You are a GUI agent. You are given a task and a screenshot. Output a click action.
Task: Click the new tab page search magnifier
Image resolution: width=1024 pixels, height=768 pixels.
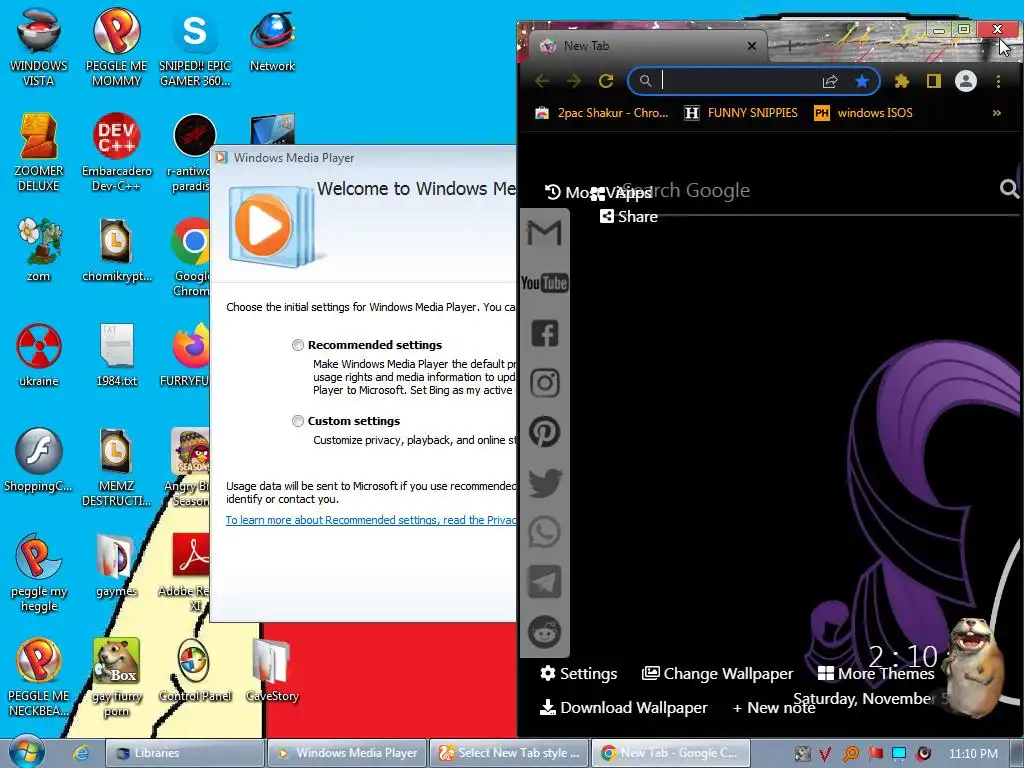click(1010, 189)
